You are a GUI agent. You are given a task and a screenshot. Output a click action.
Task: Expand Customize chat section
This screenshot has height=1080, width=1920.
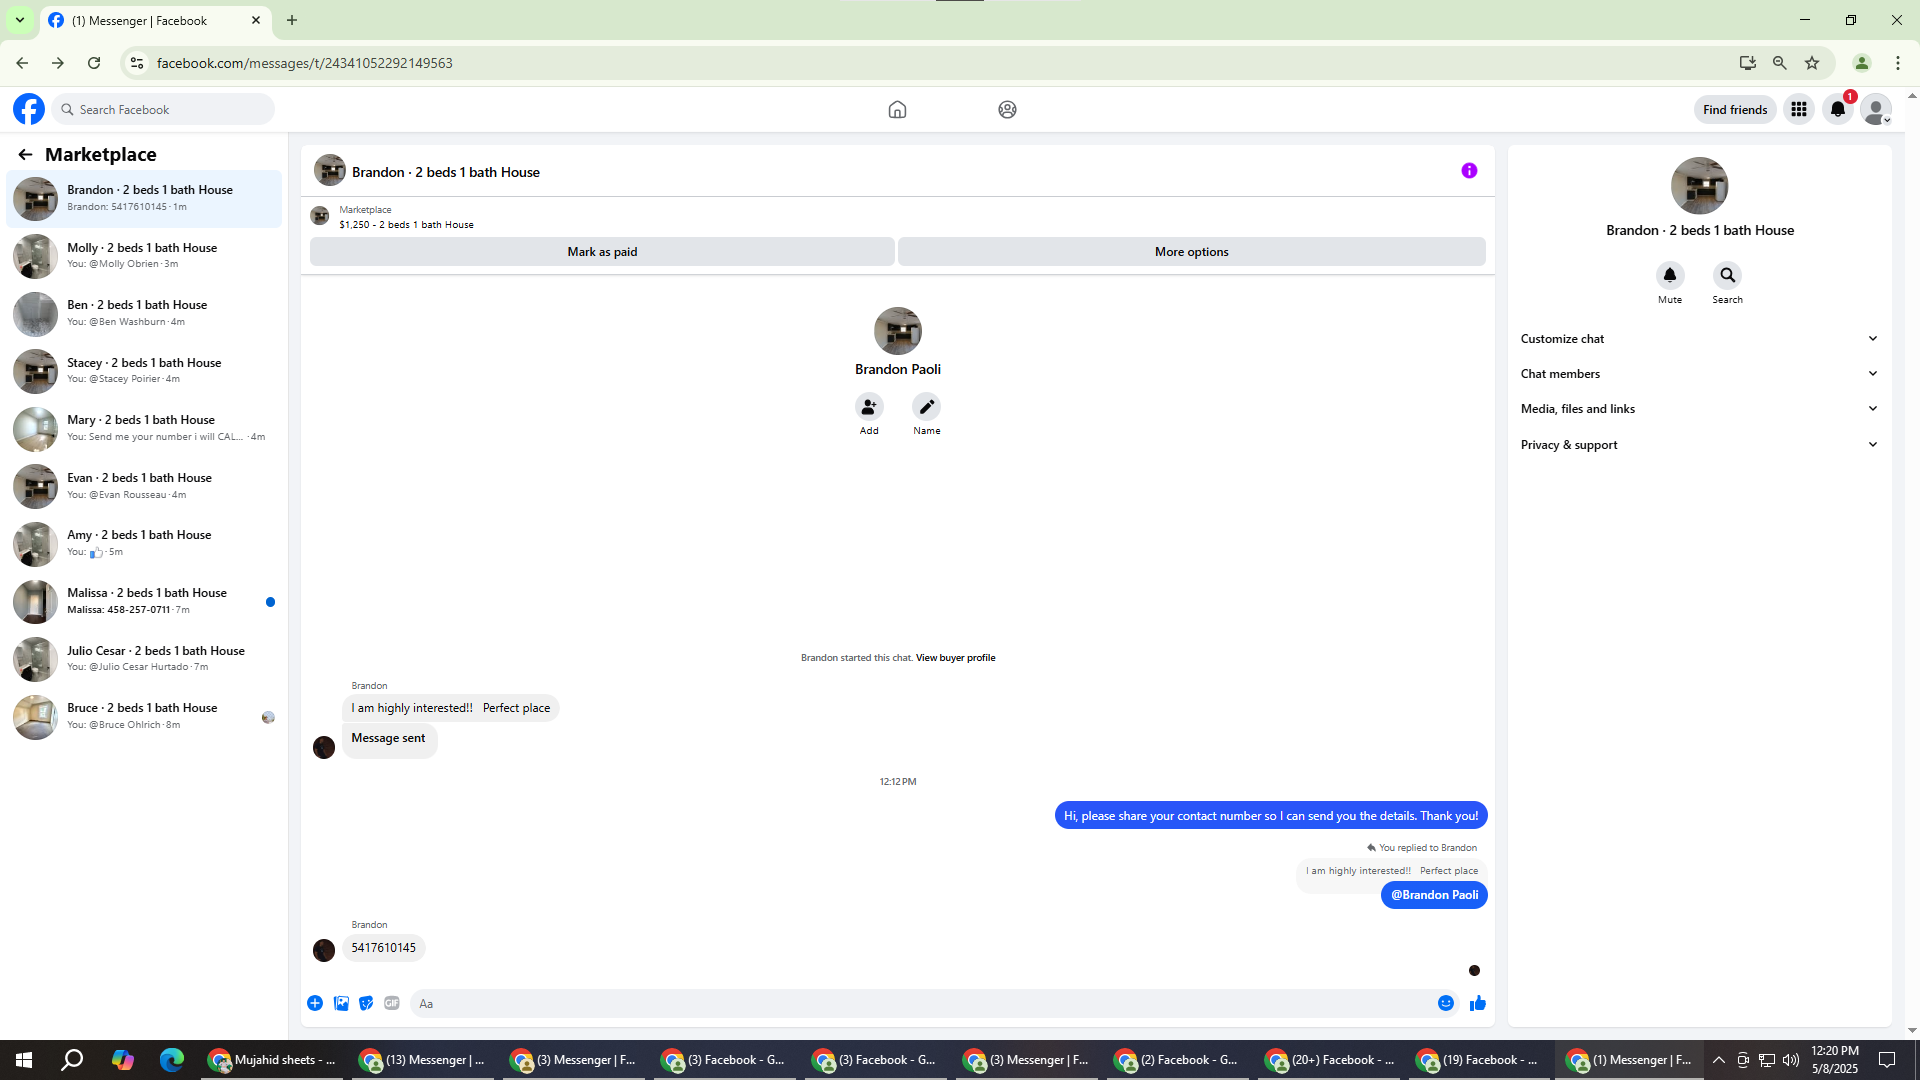tap(1699, 339)
